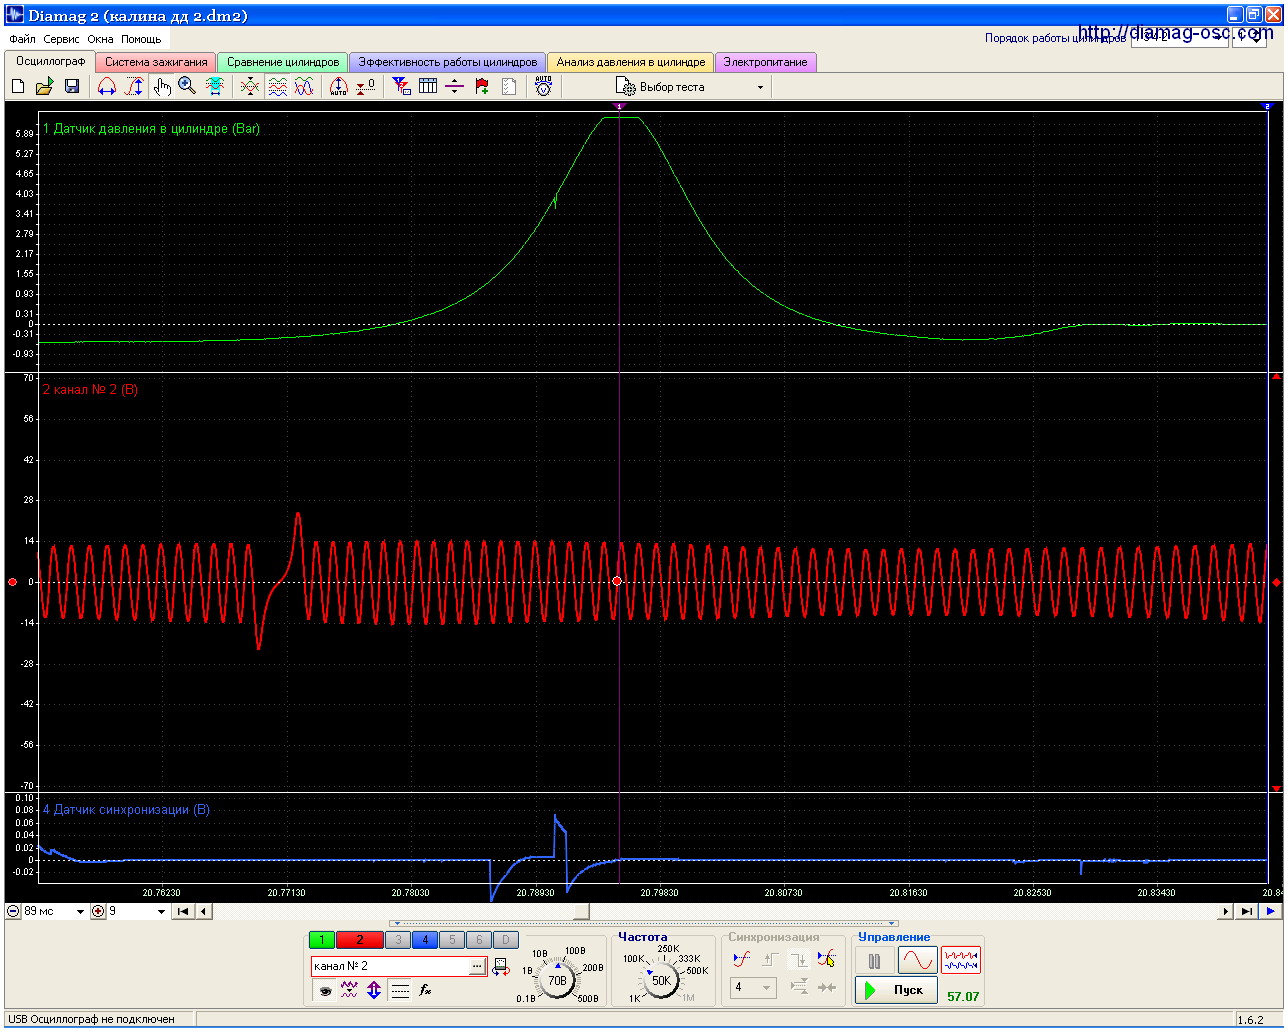Activate the vertical stretch tool
The width and height of the screenshot is (1288, 1032).
pos(134,87)
